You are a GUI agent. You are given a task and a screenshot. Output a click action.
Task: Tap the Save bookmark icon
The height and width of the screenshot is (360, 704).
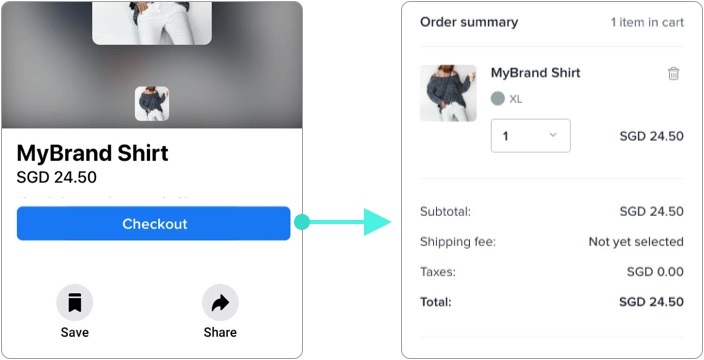[75, 303]
